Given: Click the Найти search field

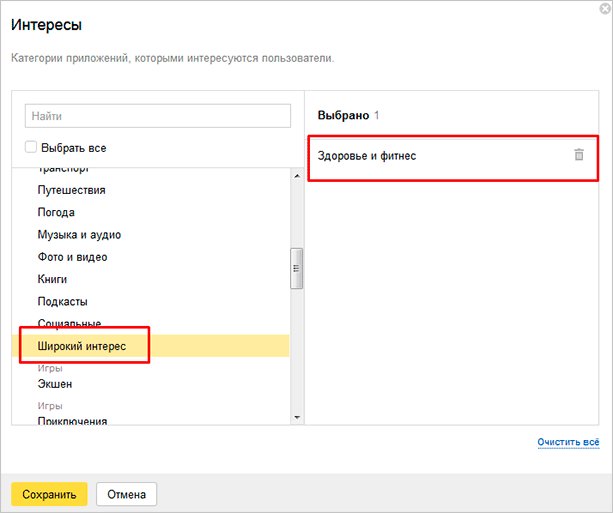Looking at the screenshot, I should pyautogui.click(x=157, y=116).
